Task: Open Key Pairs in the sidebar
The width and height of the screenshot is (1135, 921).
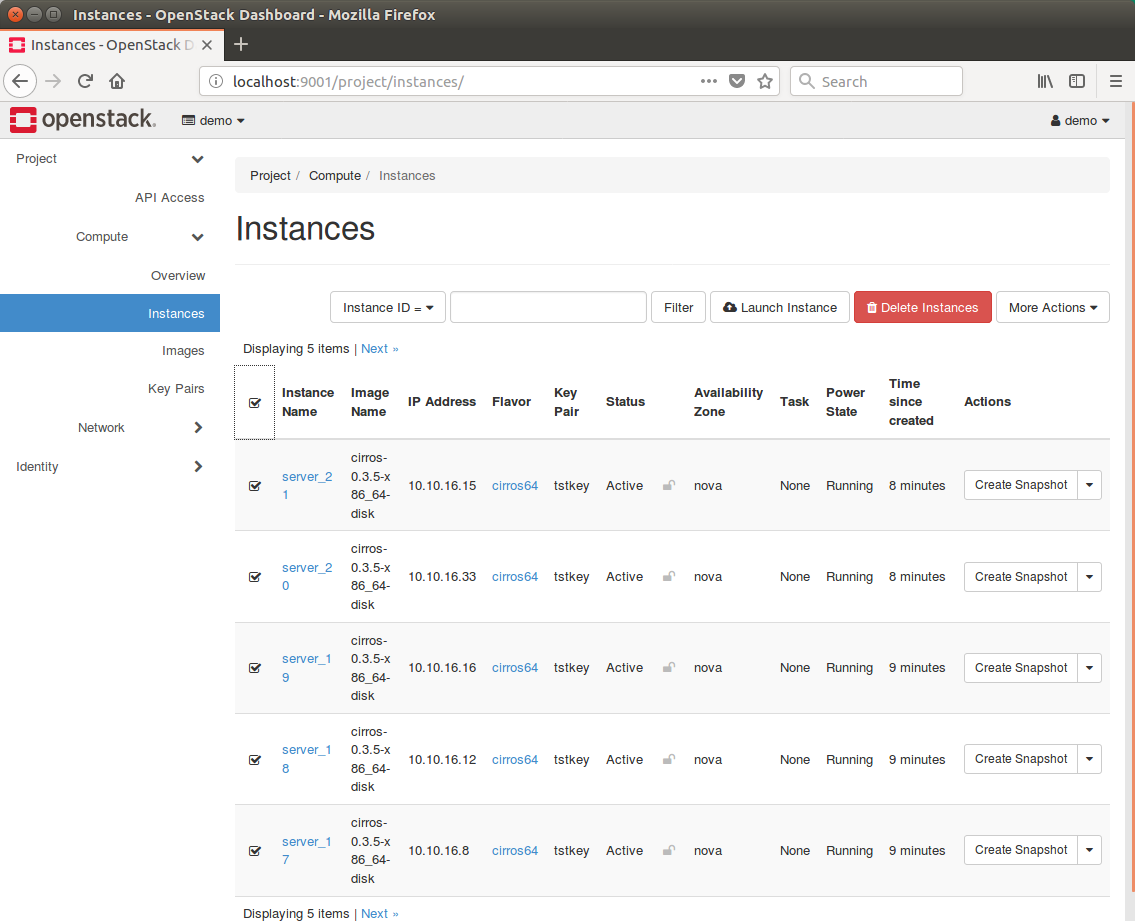Action: [x=176, y=389]
